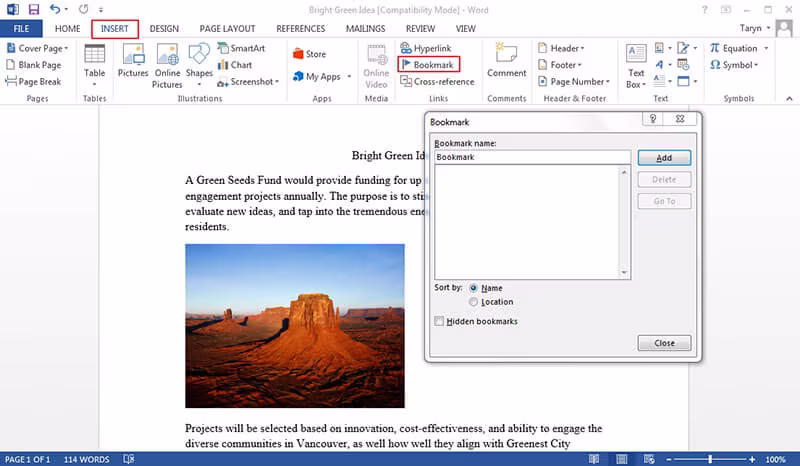This screenshot has height=466, width=800.
Task: Click the Bookmark ribbon command
Action: (x=429, y=64)
